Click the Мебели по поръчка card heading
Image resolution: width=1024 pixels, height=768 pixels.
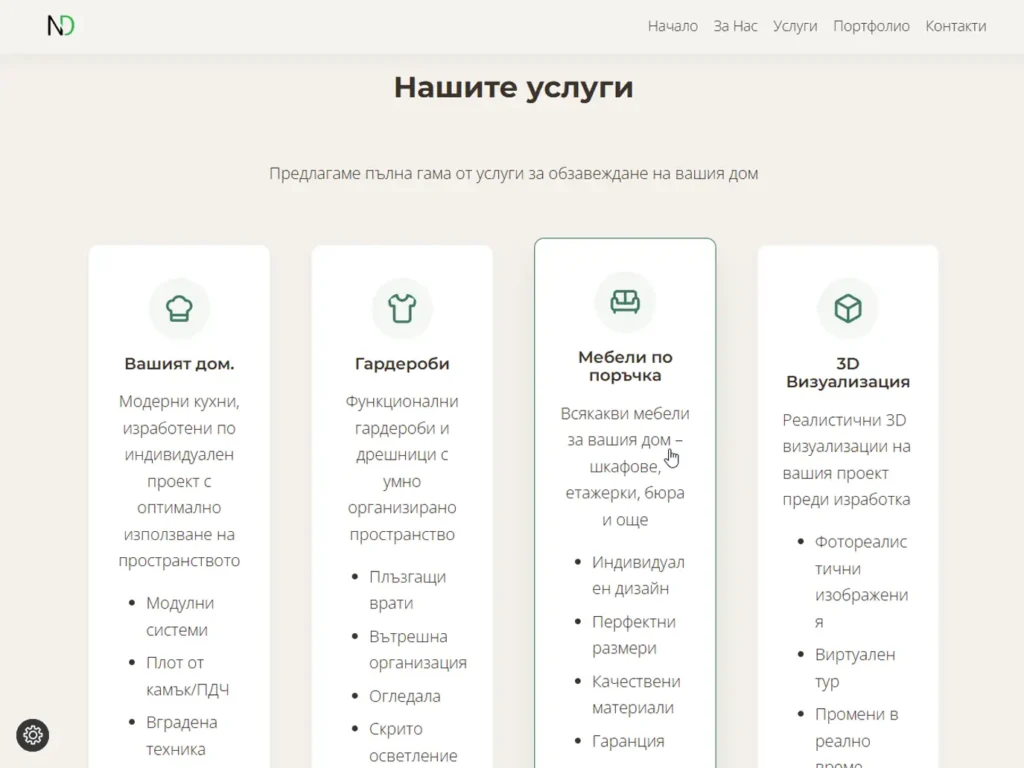pyautogui.click(x=625, y=366)
